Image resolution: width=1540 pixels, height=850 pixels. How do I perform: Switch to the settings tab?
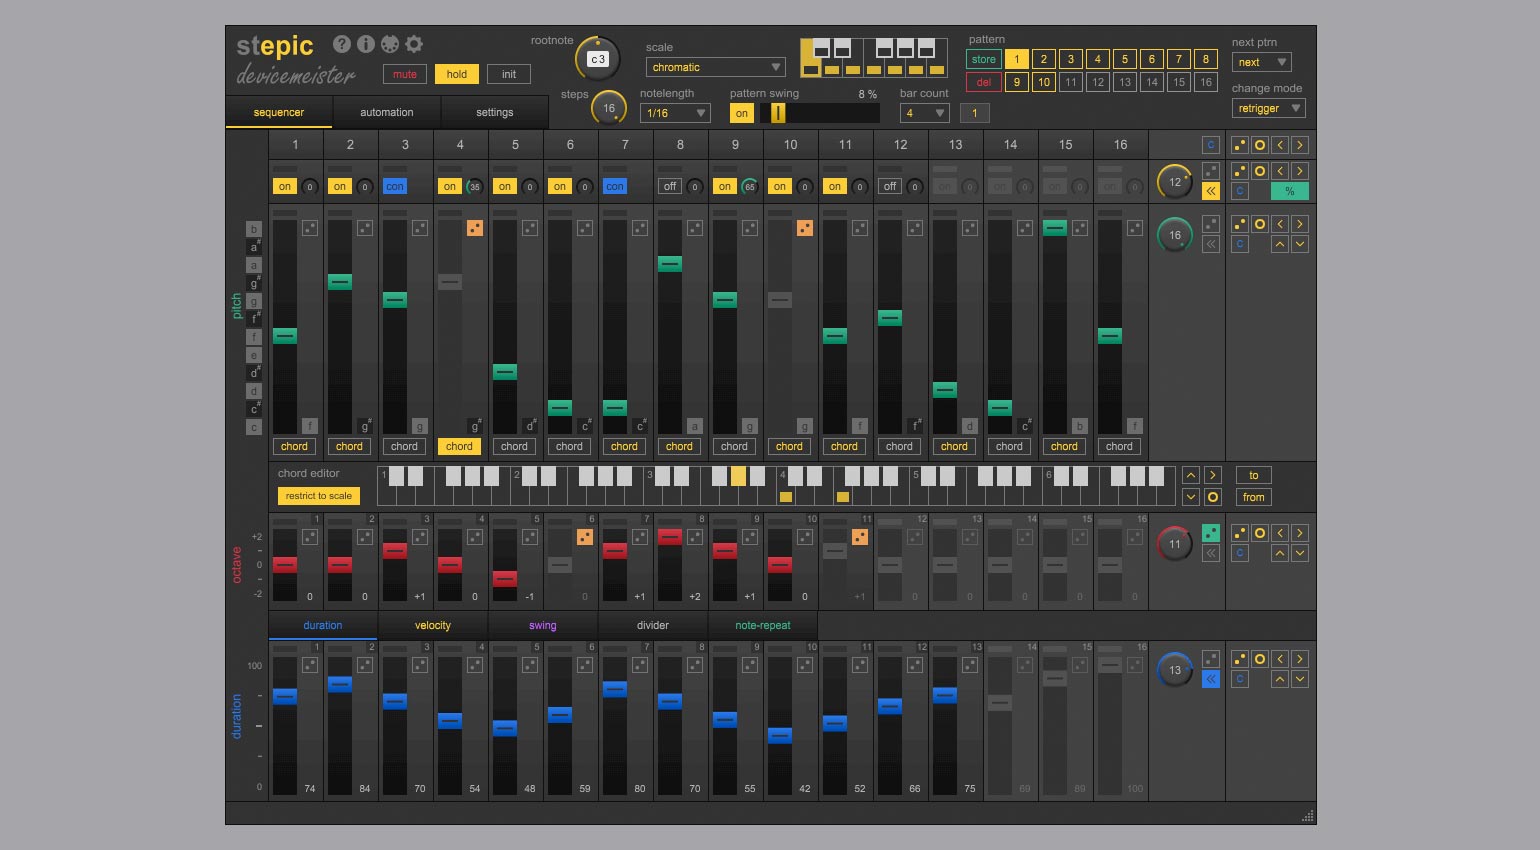(495, 112)
